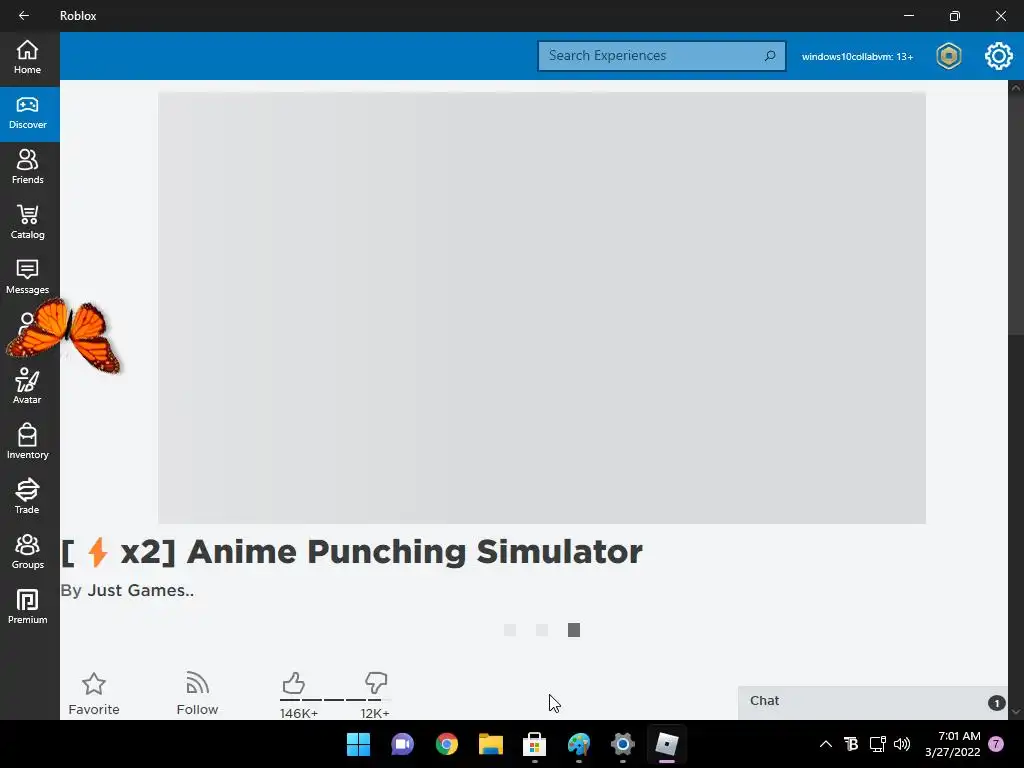Open the Trade page

click(27, 498)
